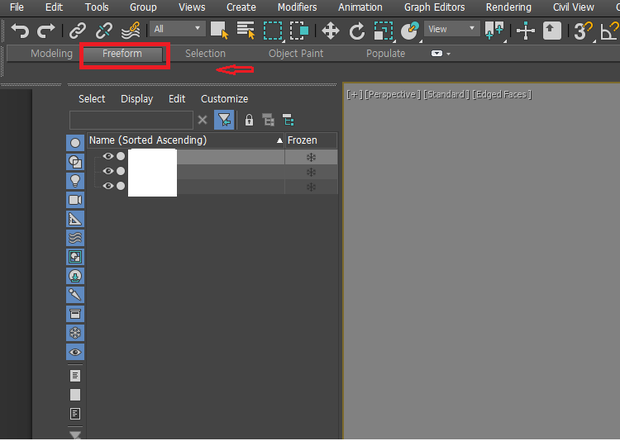Click the Scene Explorer search field

coord(130,120)
